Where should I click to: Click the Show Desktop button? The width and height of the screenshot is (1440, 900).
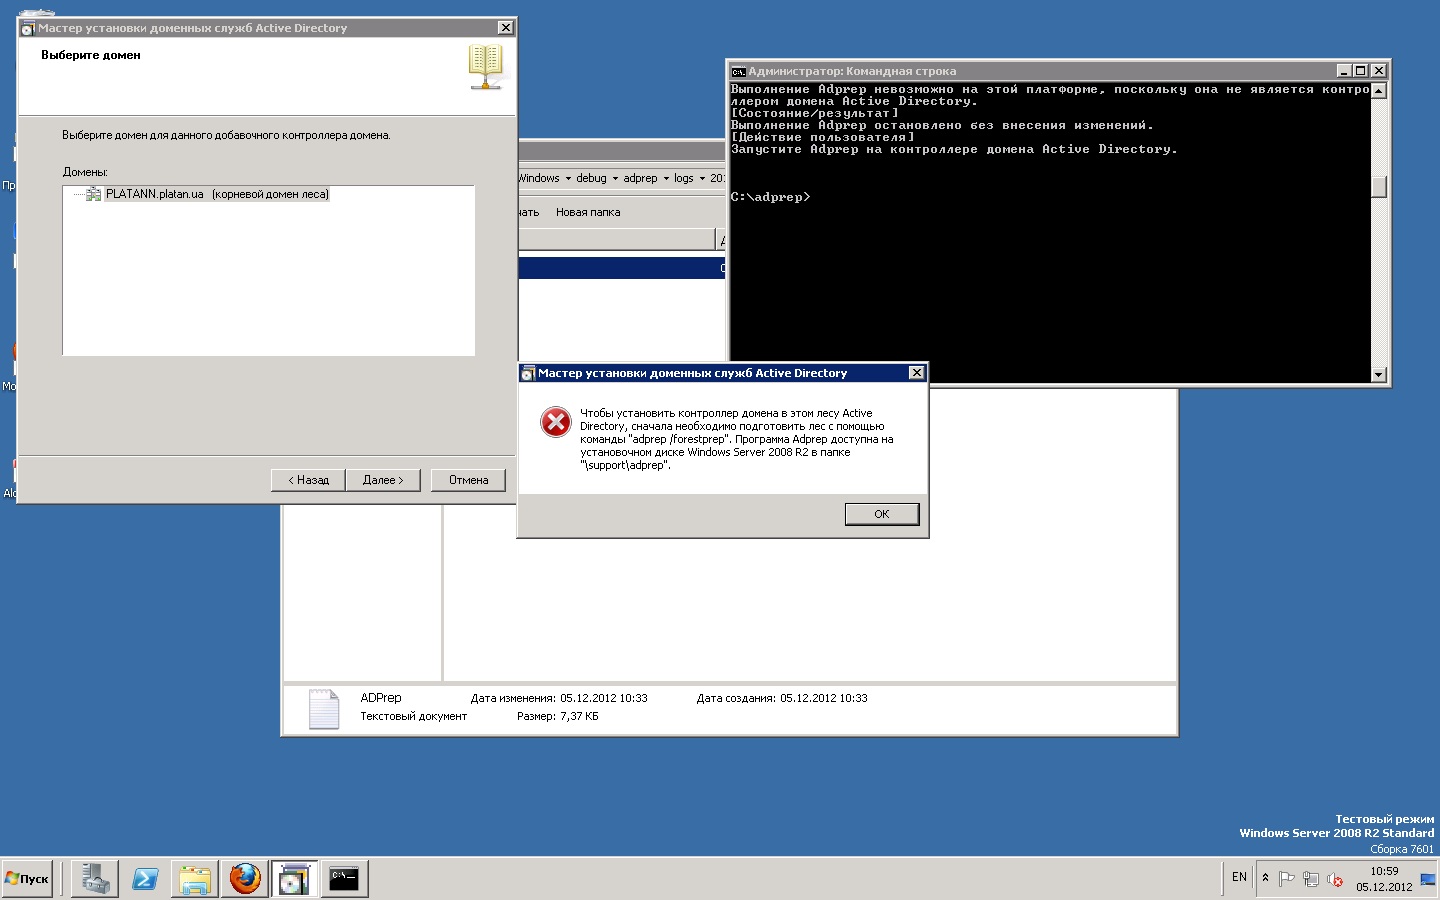pyautogui.click(x=1428, y=879)
